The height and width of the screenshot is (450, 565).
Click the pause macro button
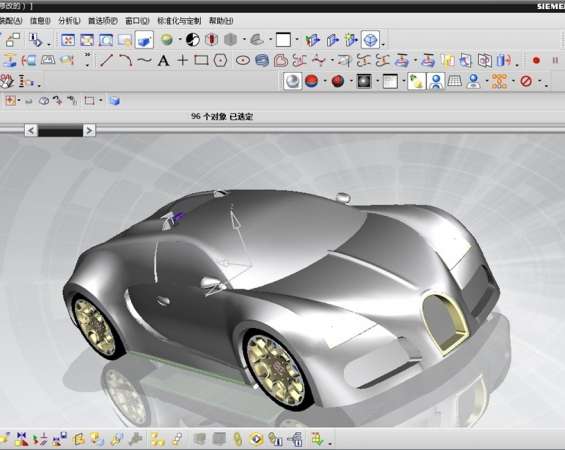[x=555, y=61]
